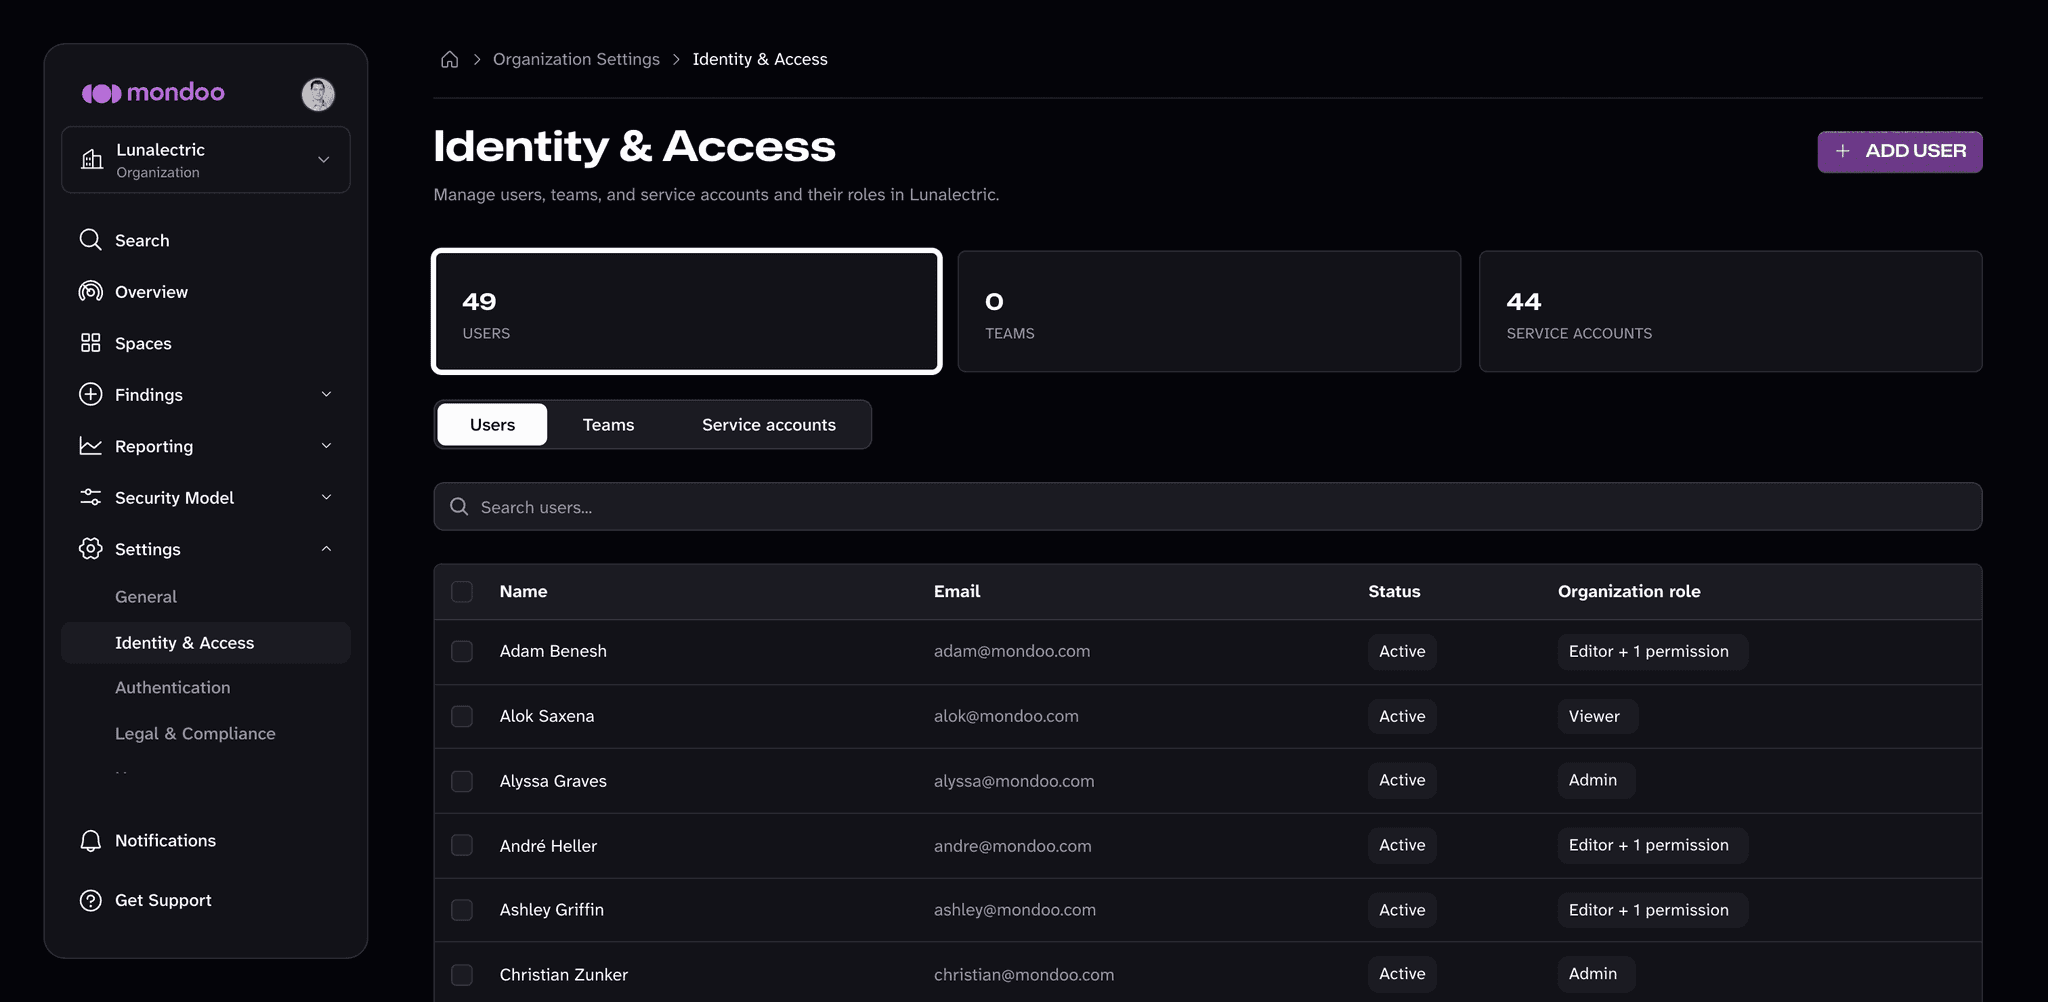Screen dimensions: 2048x1002
Task: Click the Search magnifier icon in sidebar
Action: coord(91,240)
